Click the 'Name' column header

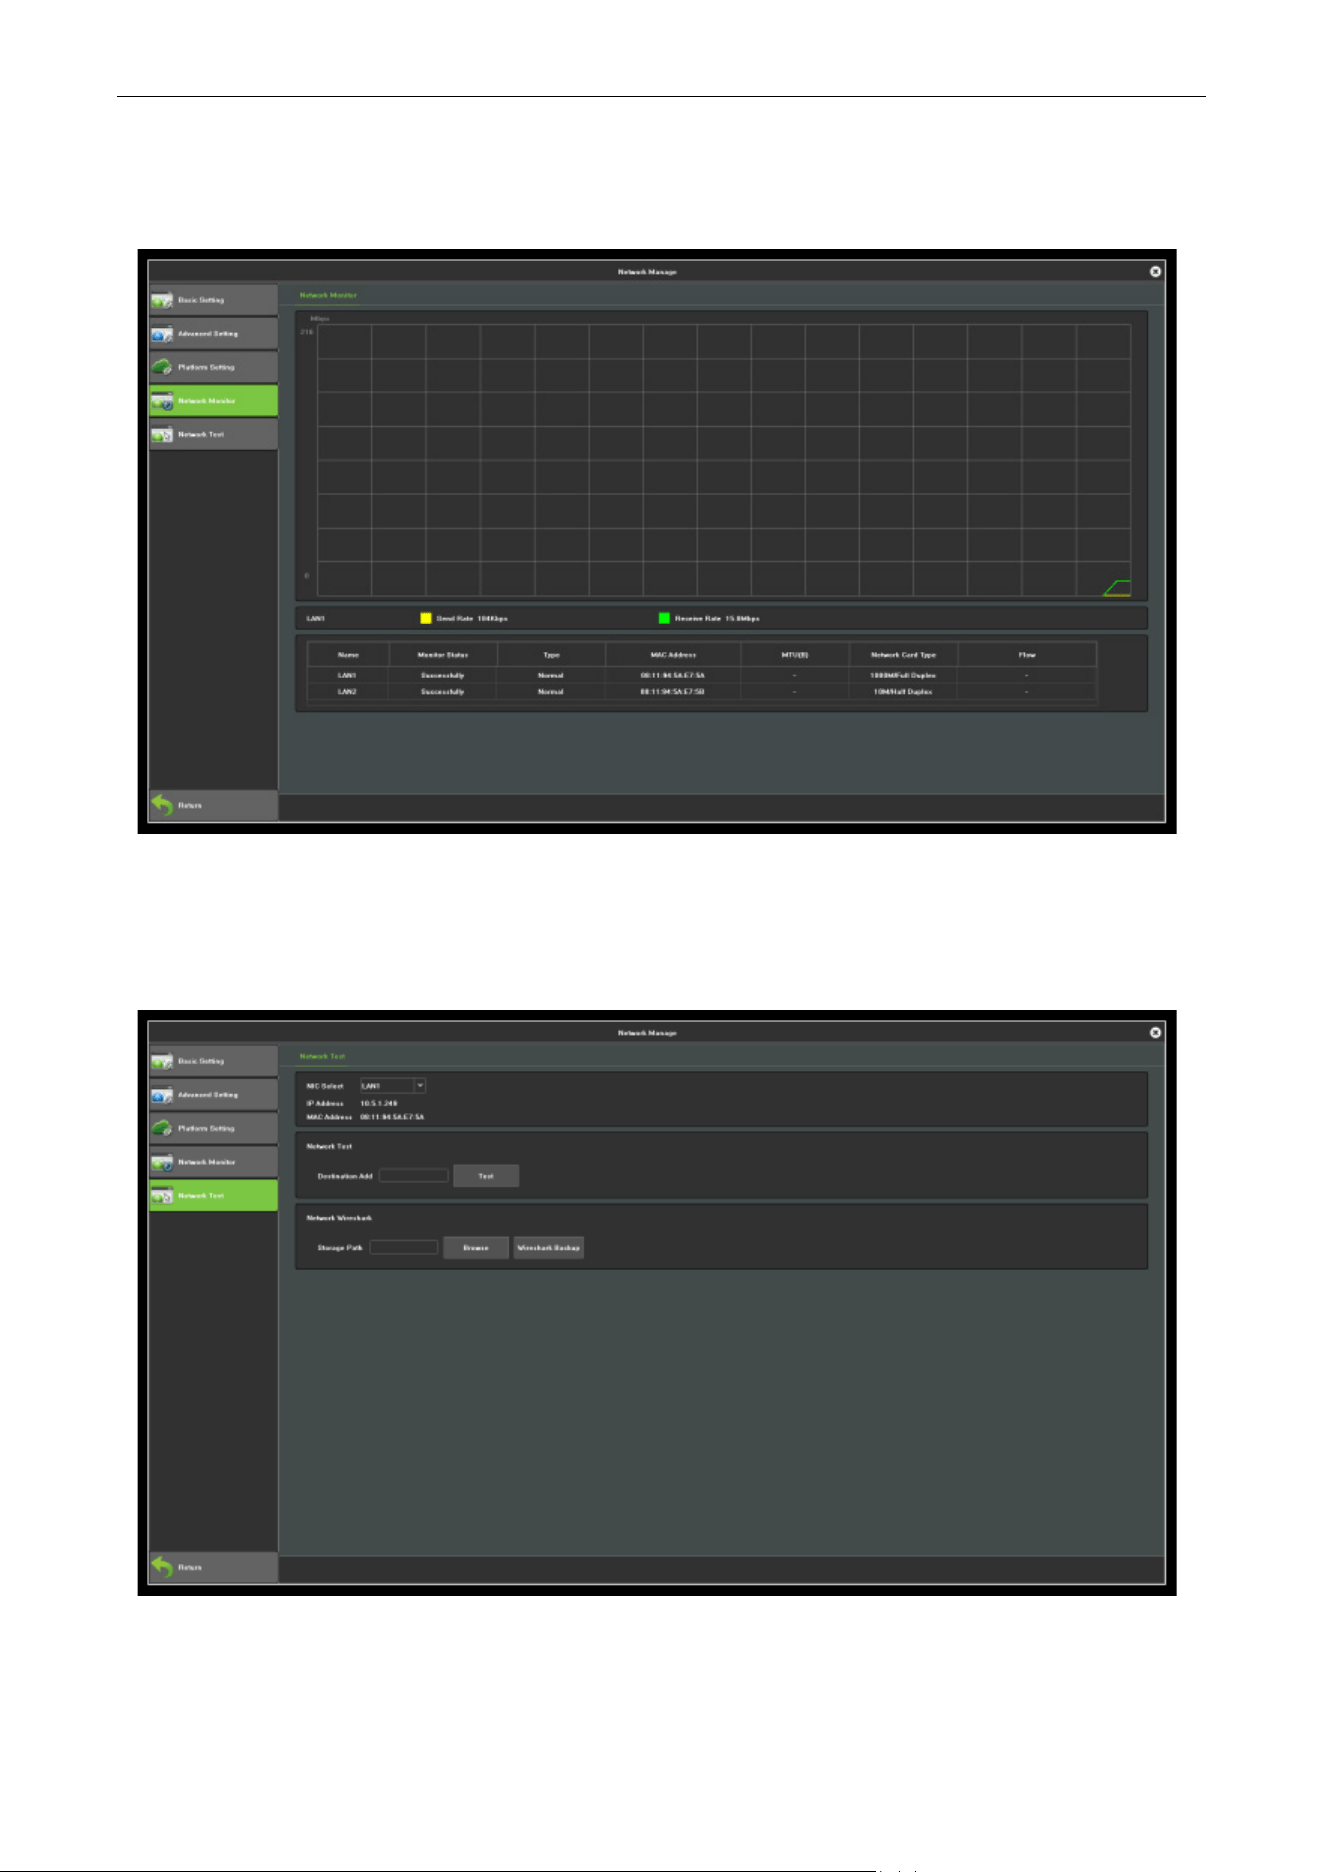pyautogui.click(x=348, y=655)
